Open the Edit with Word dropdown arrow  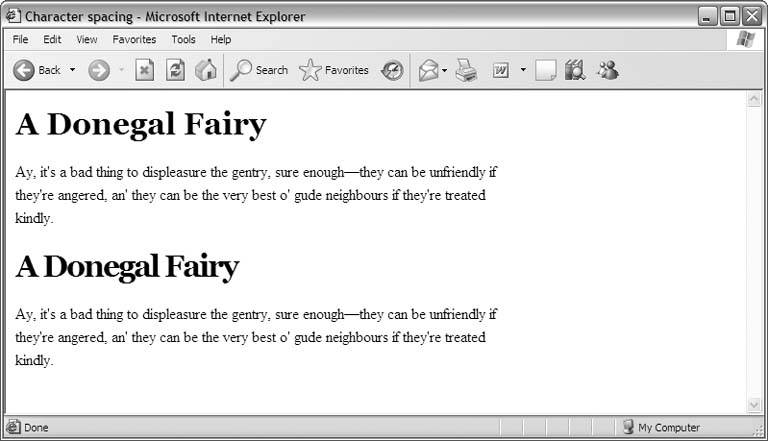pos(522,70)
